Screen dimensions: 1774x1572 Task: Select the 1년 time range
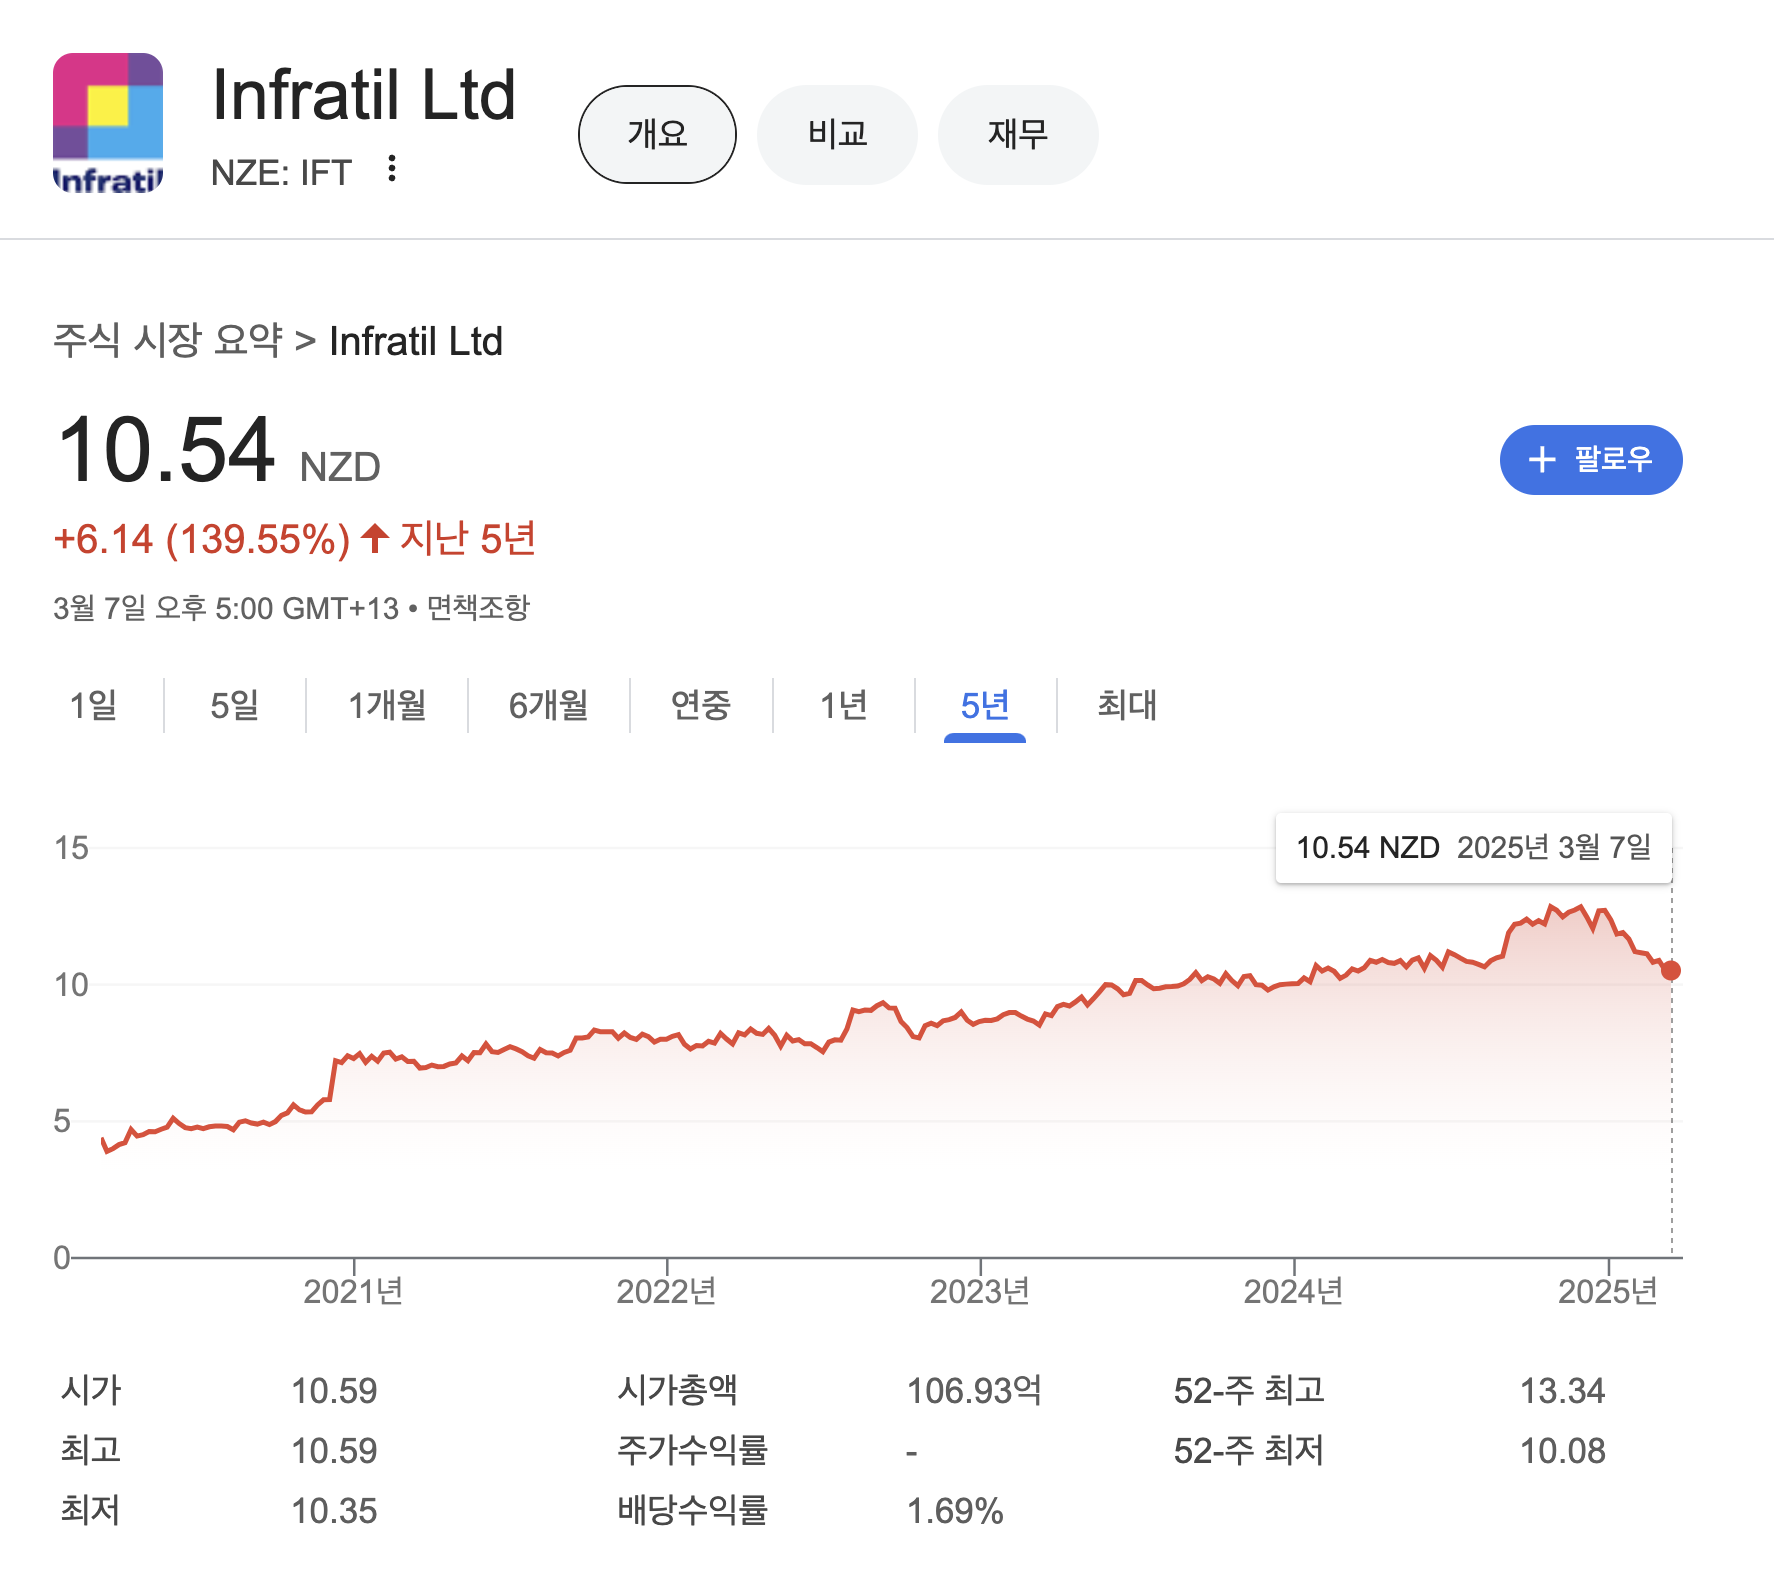pyautogui.click(x=843, y=706)
